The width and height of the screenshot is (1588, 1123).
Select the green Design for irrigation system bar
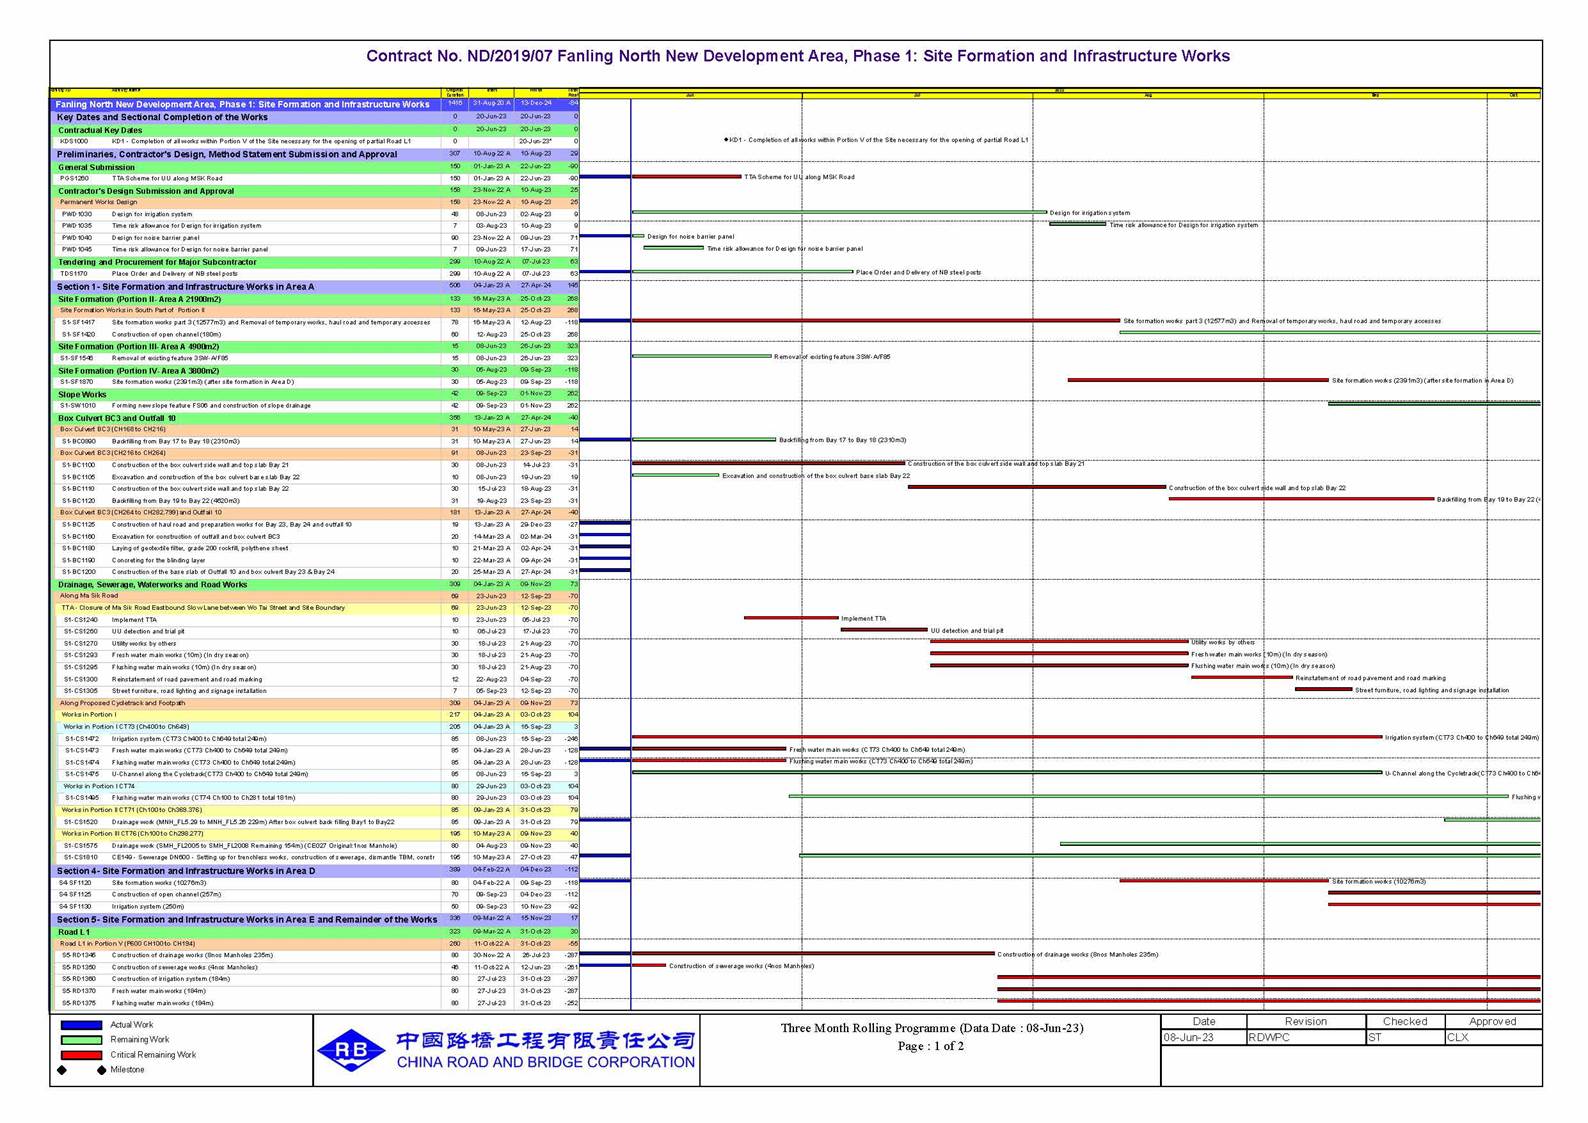tap(839, 212)
